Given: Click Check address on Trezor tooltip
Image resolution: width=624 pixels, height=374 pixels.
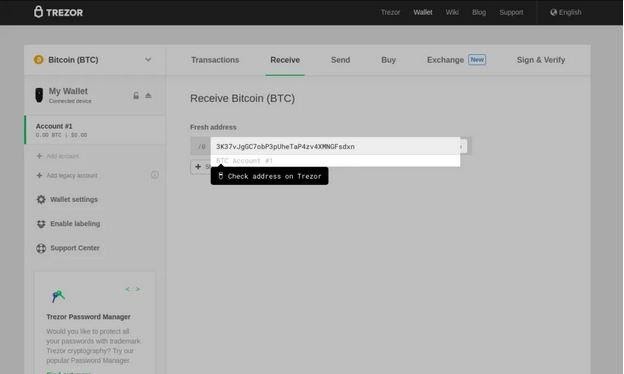Looking at the screenshot, I should pyautogui.click(x=269, y=176).
